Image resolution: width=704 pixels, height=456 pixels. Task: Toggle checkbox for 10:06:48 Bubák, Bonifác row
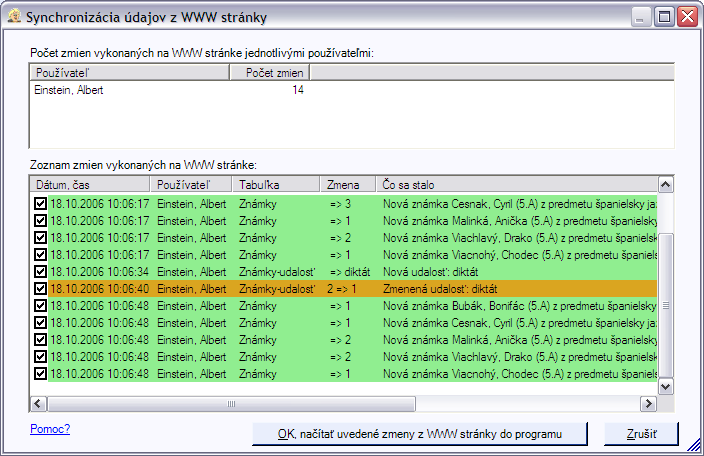click(40, 306)
